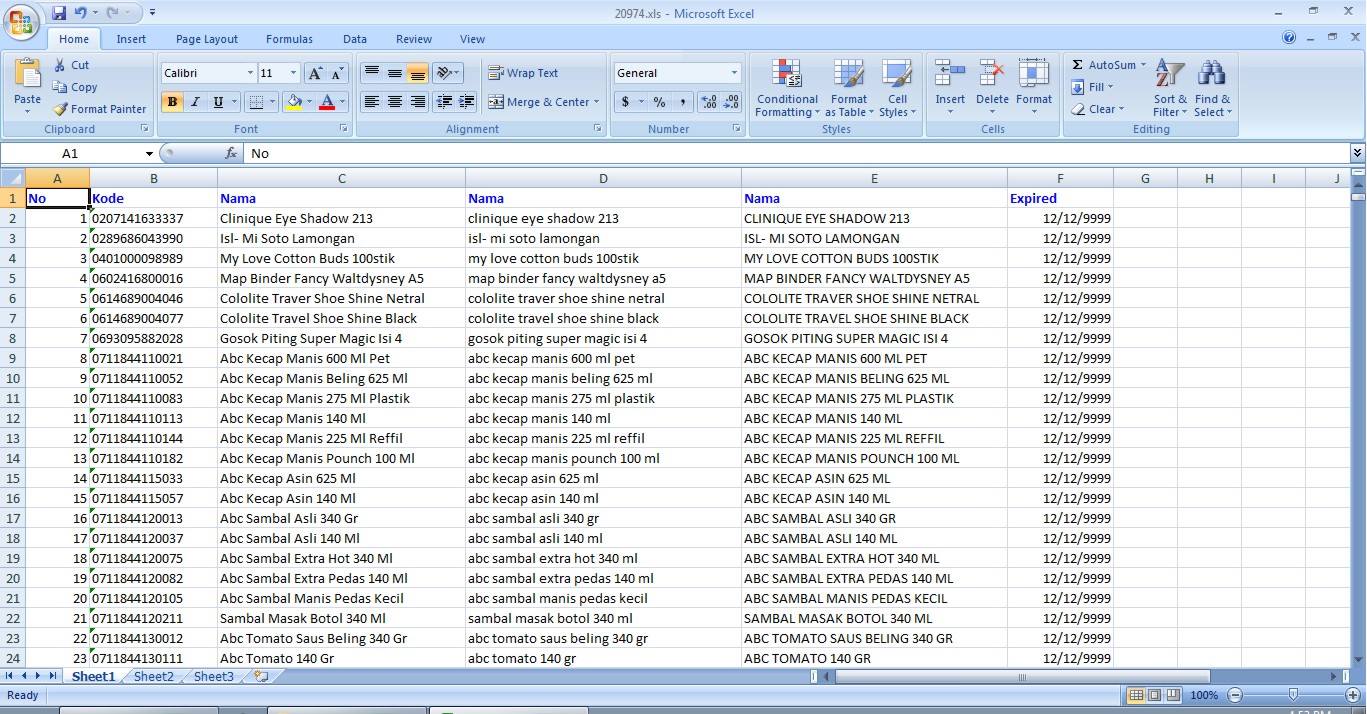Zoom out with the minus button
The image size is (1367, 714).
[x=1235, y=695]
